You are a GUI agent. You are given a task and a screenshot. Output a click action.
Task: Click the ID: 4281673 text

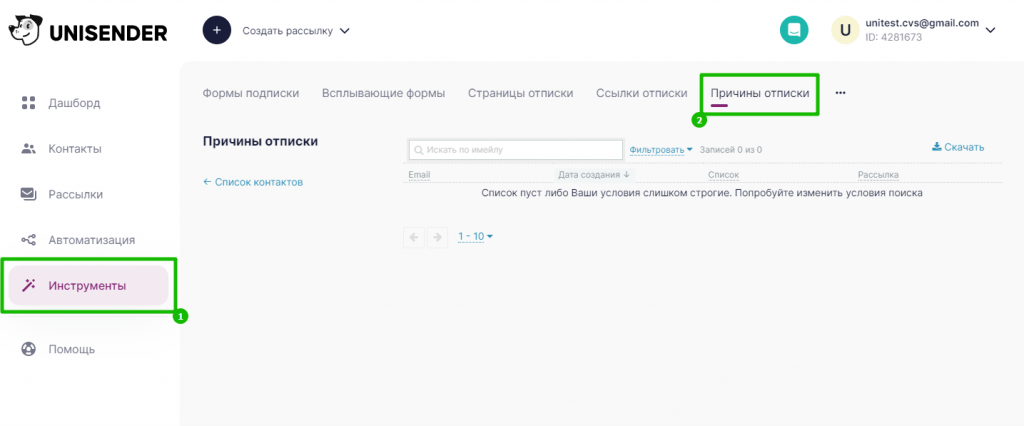[x=893, y=37]
